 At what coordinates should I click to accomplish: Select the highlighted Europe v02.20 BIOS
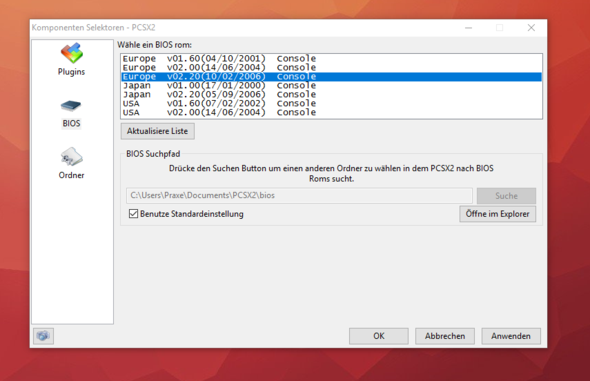tap(331, 77)
